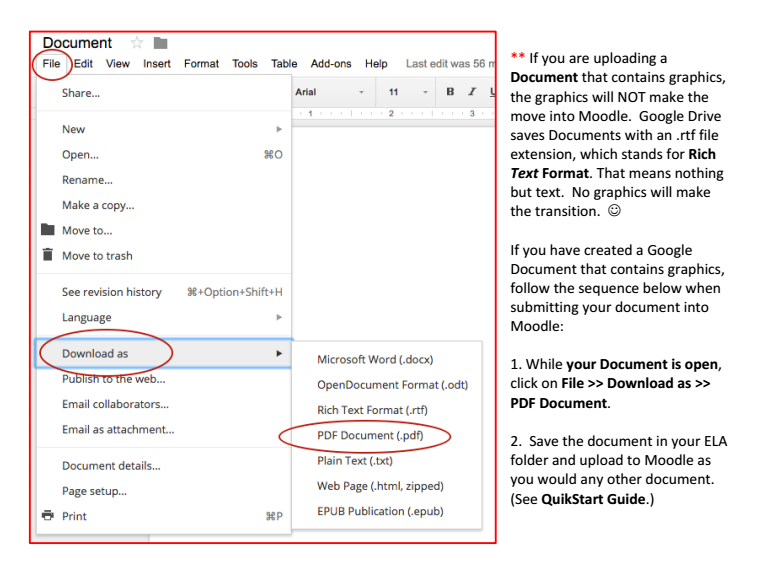Click the trash can icon in the File menu
The height and width of the screenshot is (562, 777).
(46, 255)
